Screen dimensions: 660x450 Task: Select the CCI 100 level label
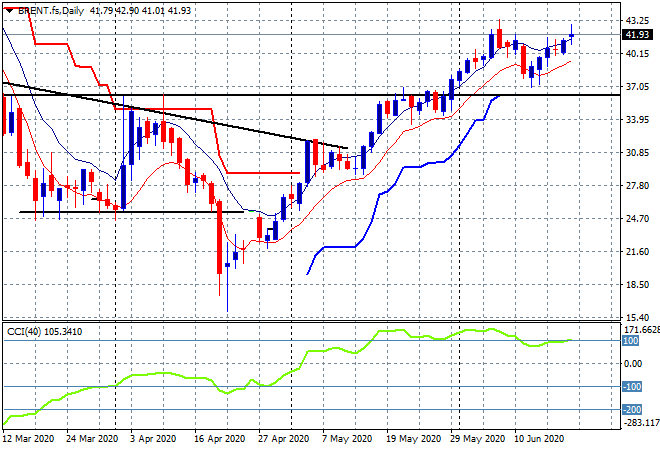(631, 341)
